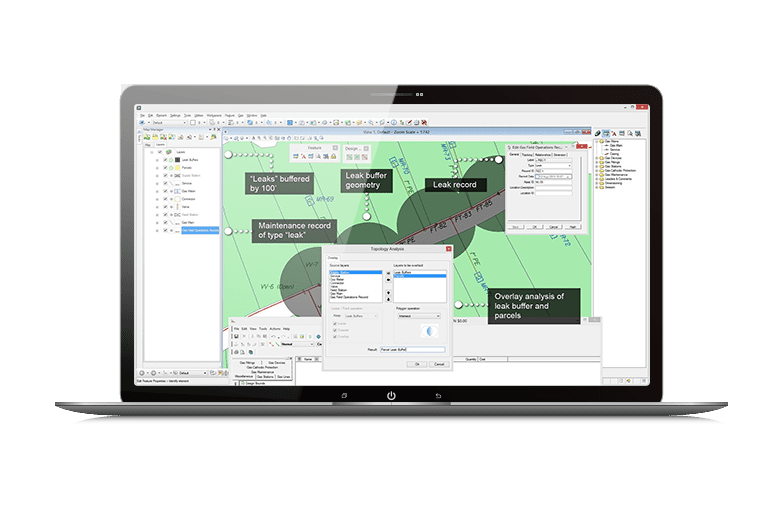Open the Polygon operation Intersect dropdown
This screenshot has width=782, height=508.
point(418,315)
